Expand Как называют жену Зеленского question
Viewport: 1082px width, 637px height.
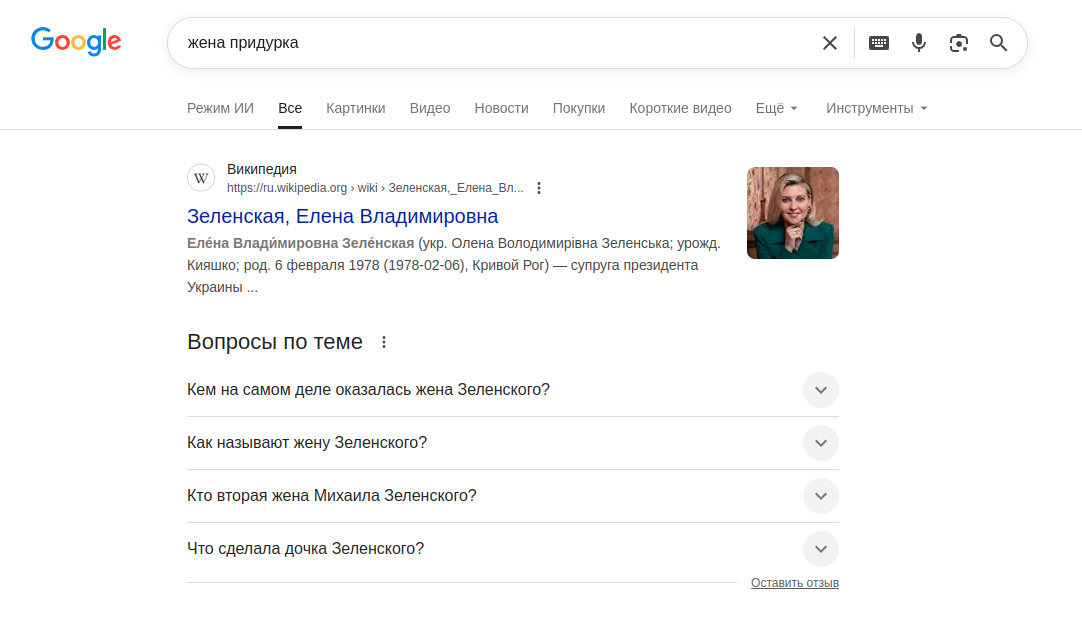coord(820,443)
